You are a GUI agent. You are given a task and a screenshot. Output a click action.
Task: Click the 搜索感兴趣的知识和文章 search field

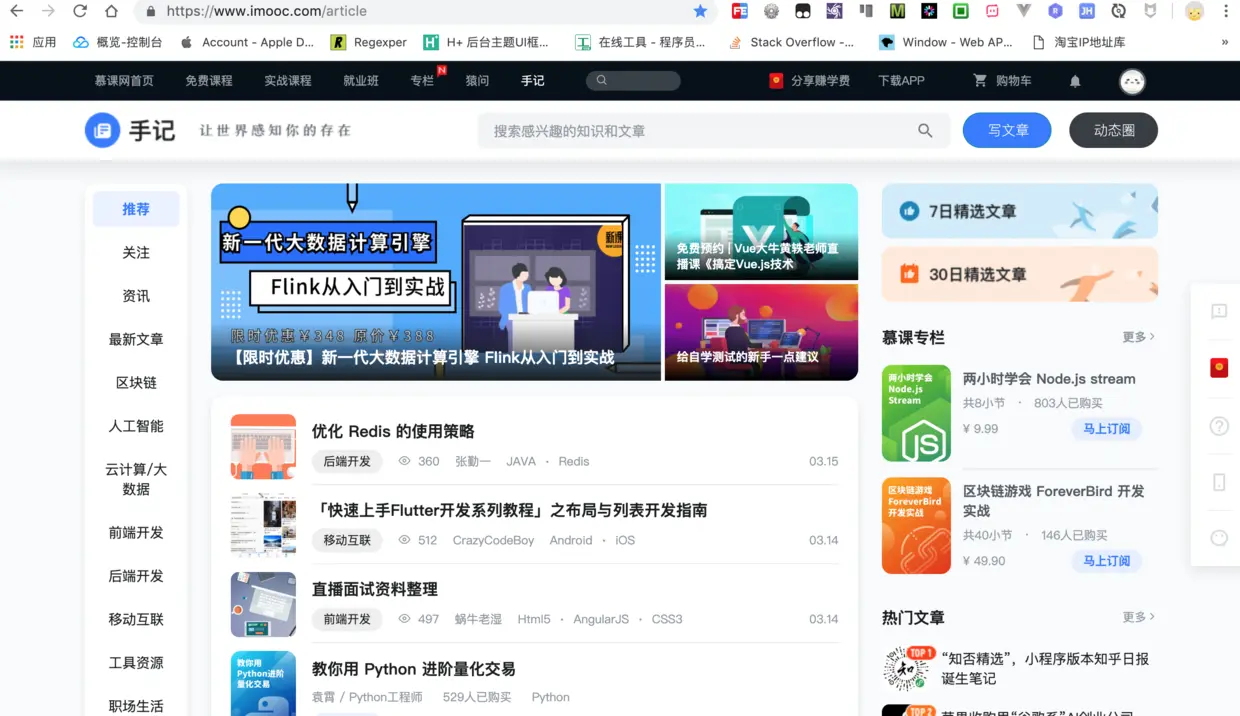click(x=713, y=130)
